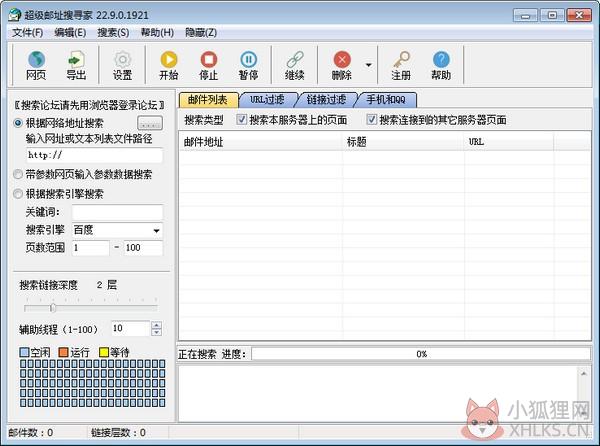Click the orange 运行 legend swatch
The image size is (600, 446).
[64, 352]
